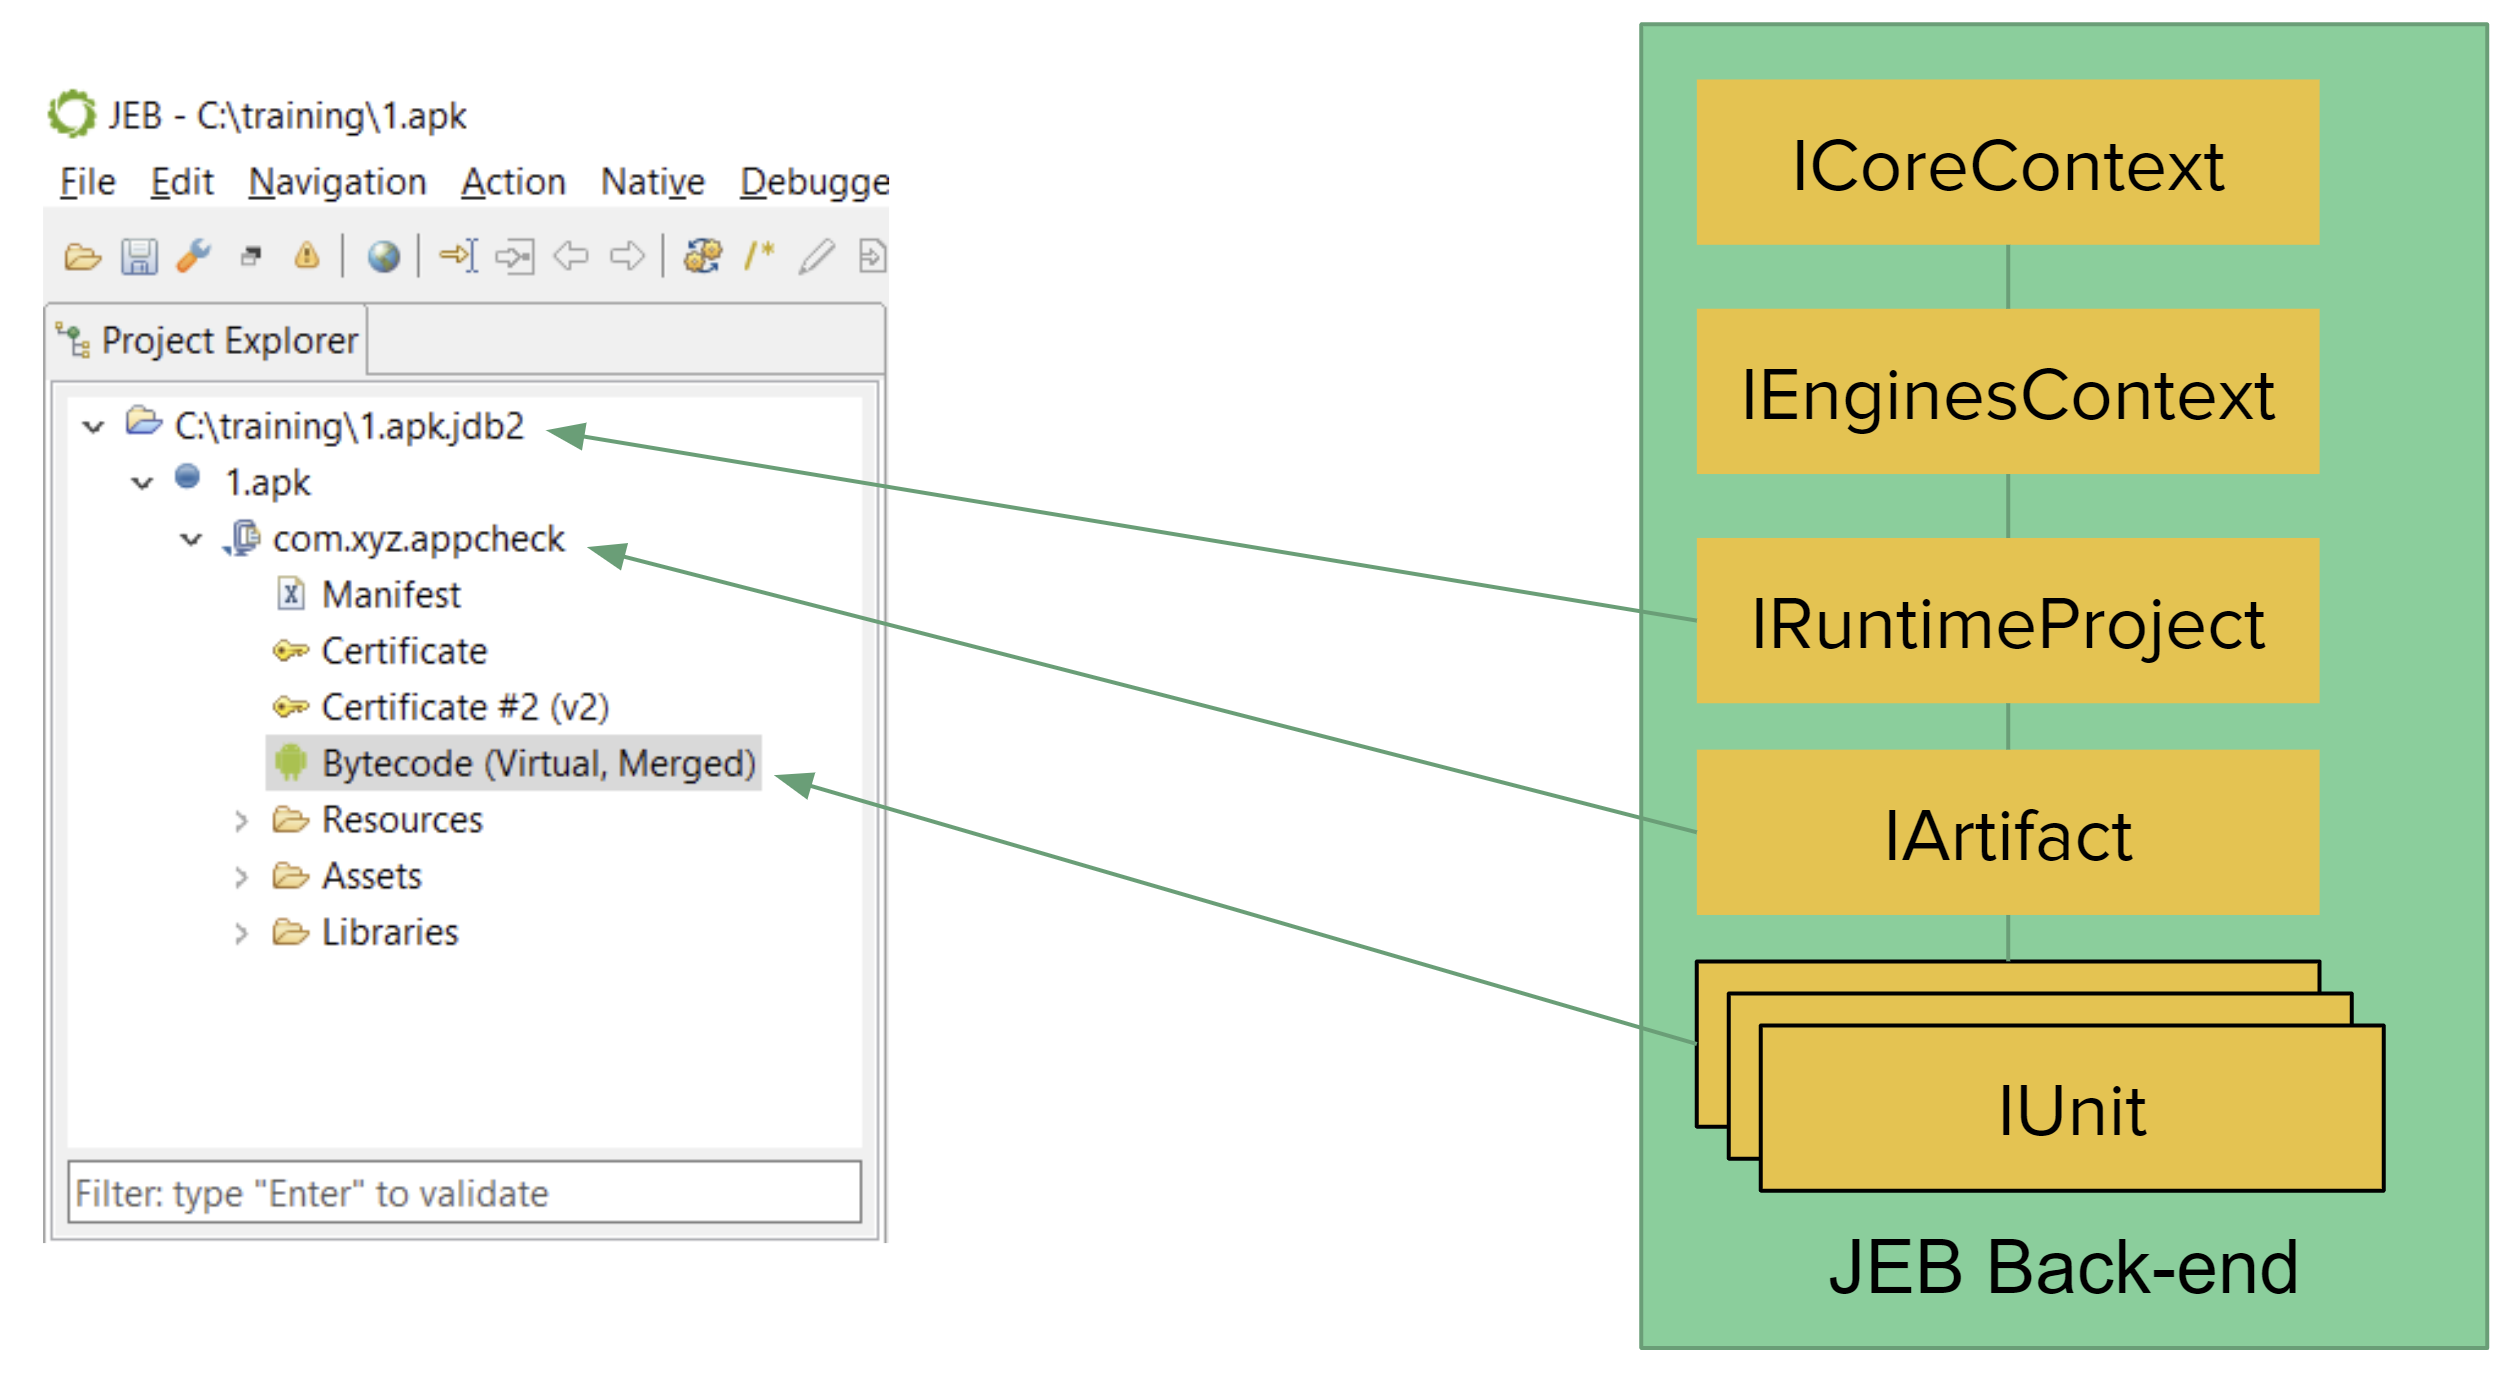The image size is (2511, 1380).
Task: Click the folder icon beside Libraries
Action: click(291, 932)
